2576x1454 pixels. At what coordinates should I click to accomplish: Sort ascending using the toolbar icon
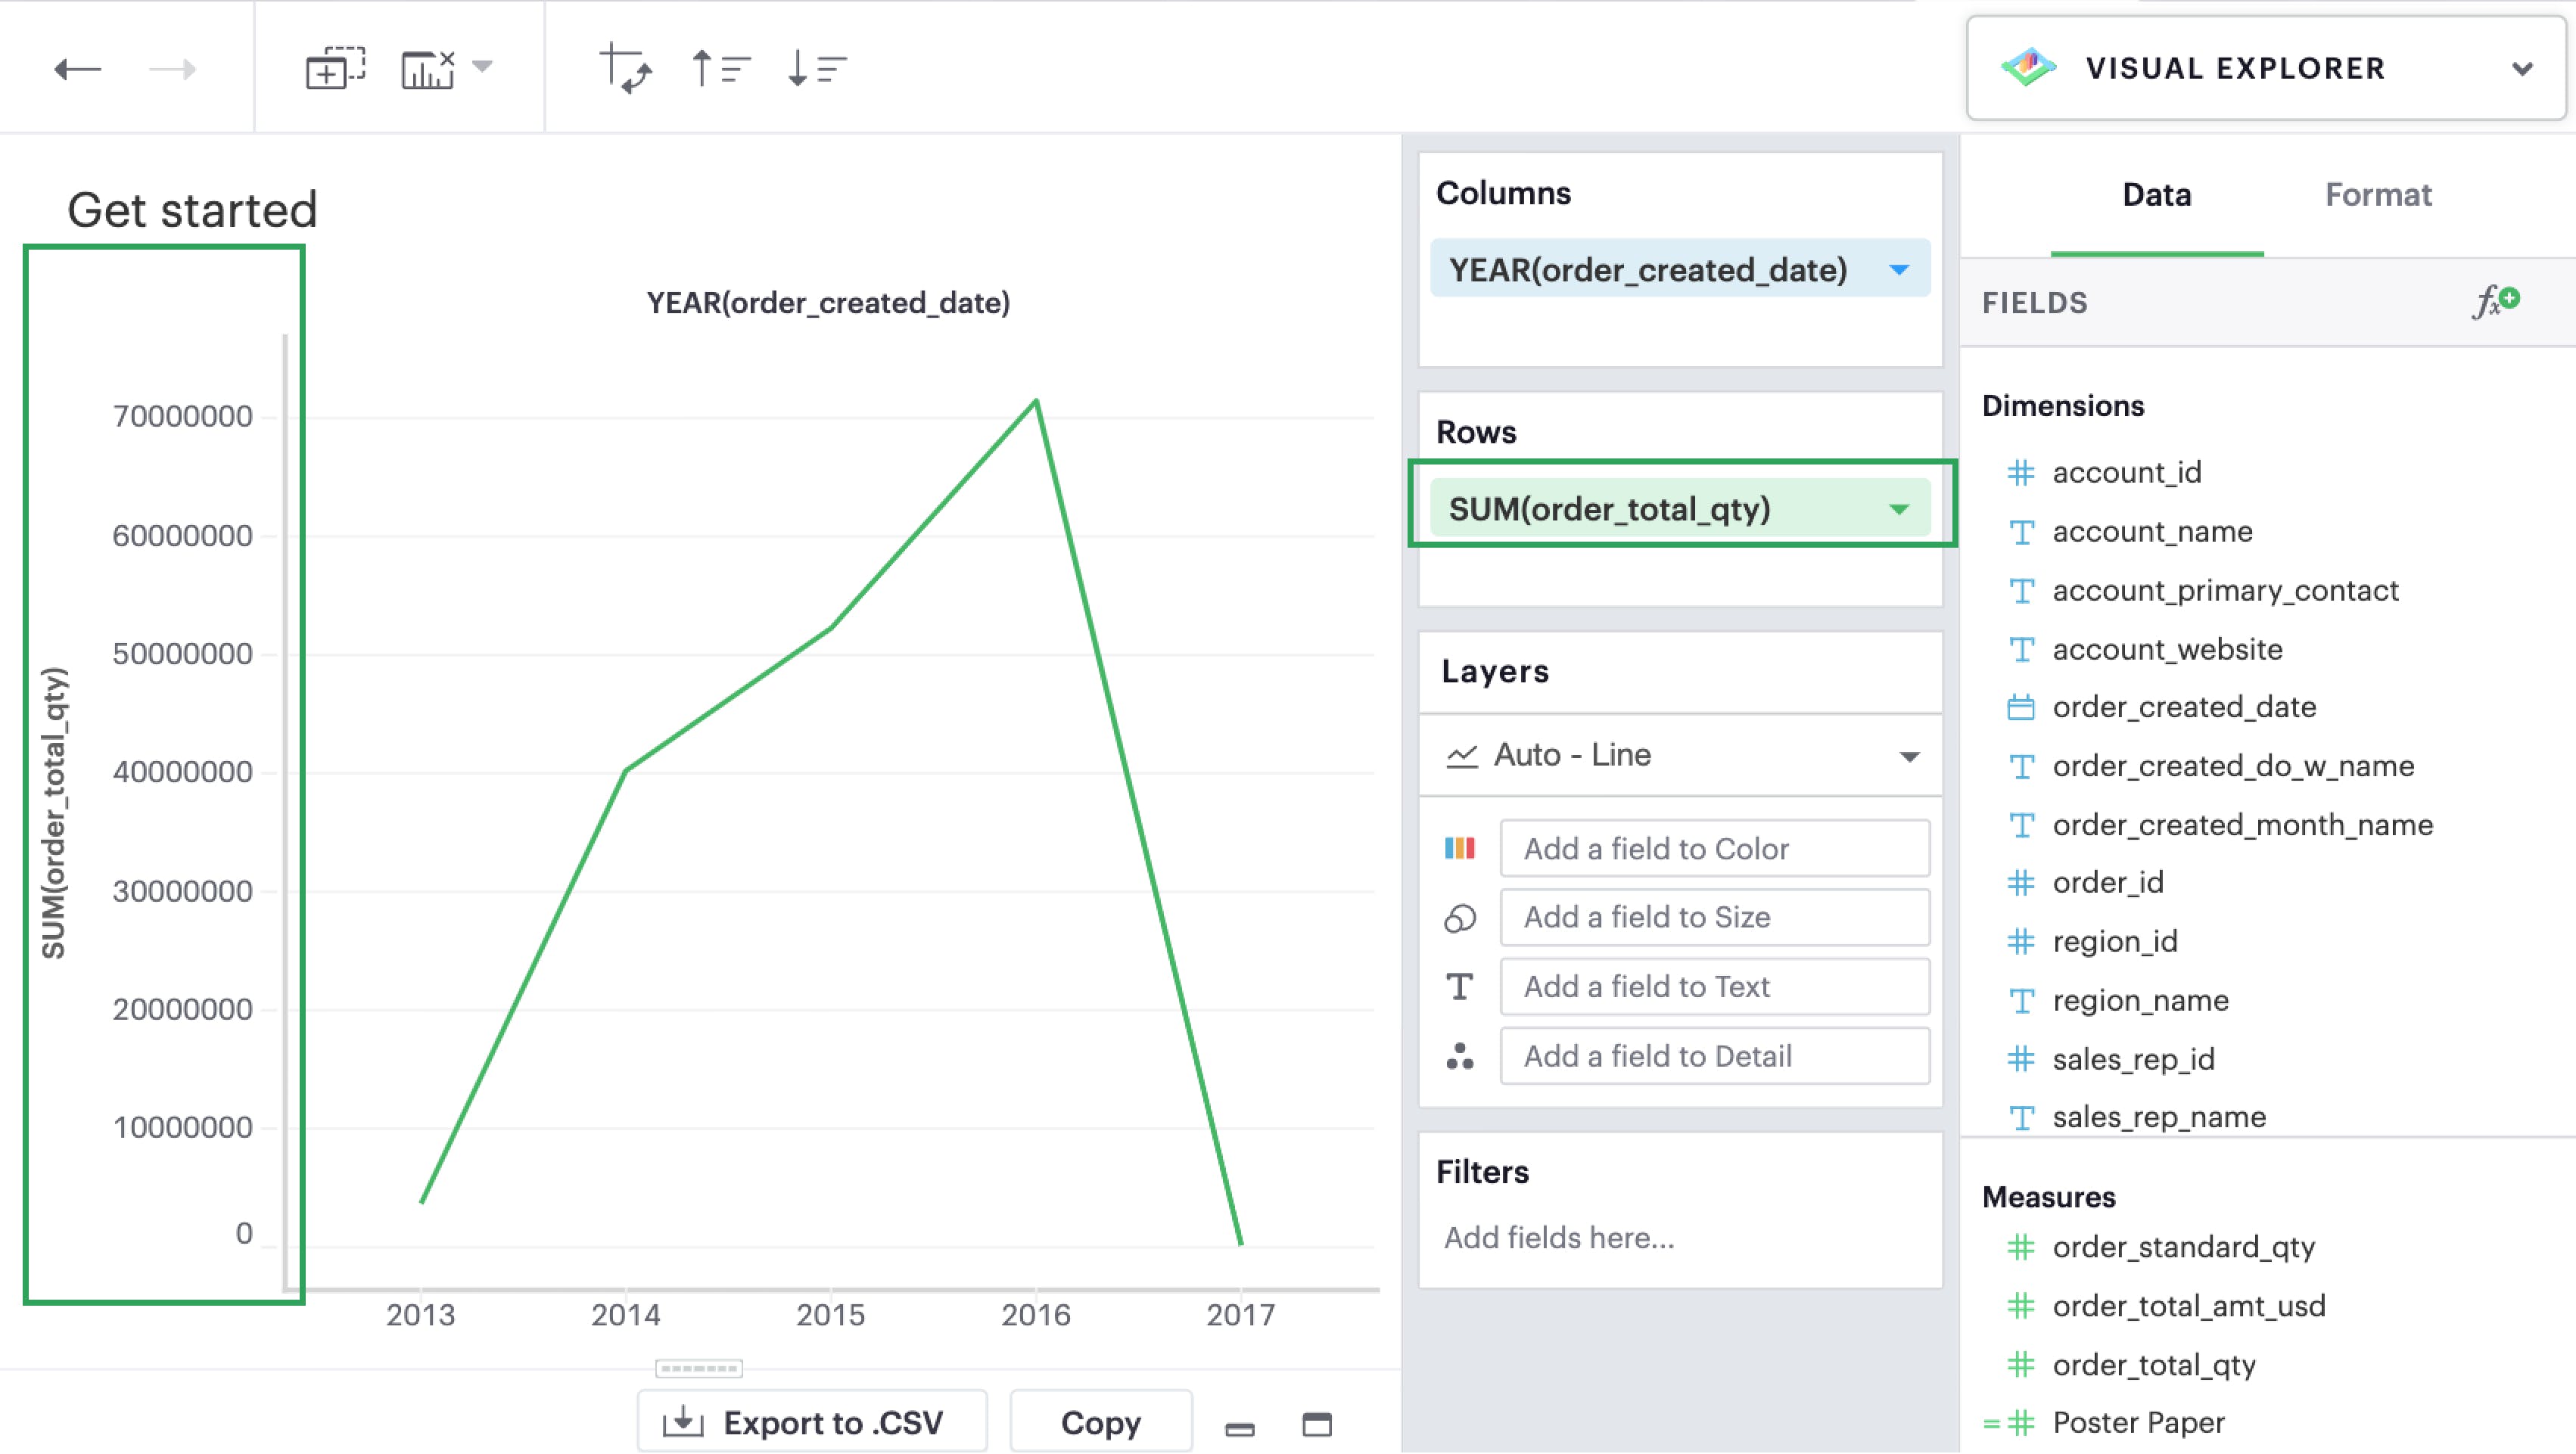coord(720,69)
